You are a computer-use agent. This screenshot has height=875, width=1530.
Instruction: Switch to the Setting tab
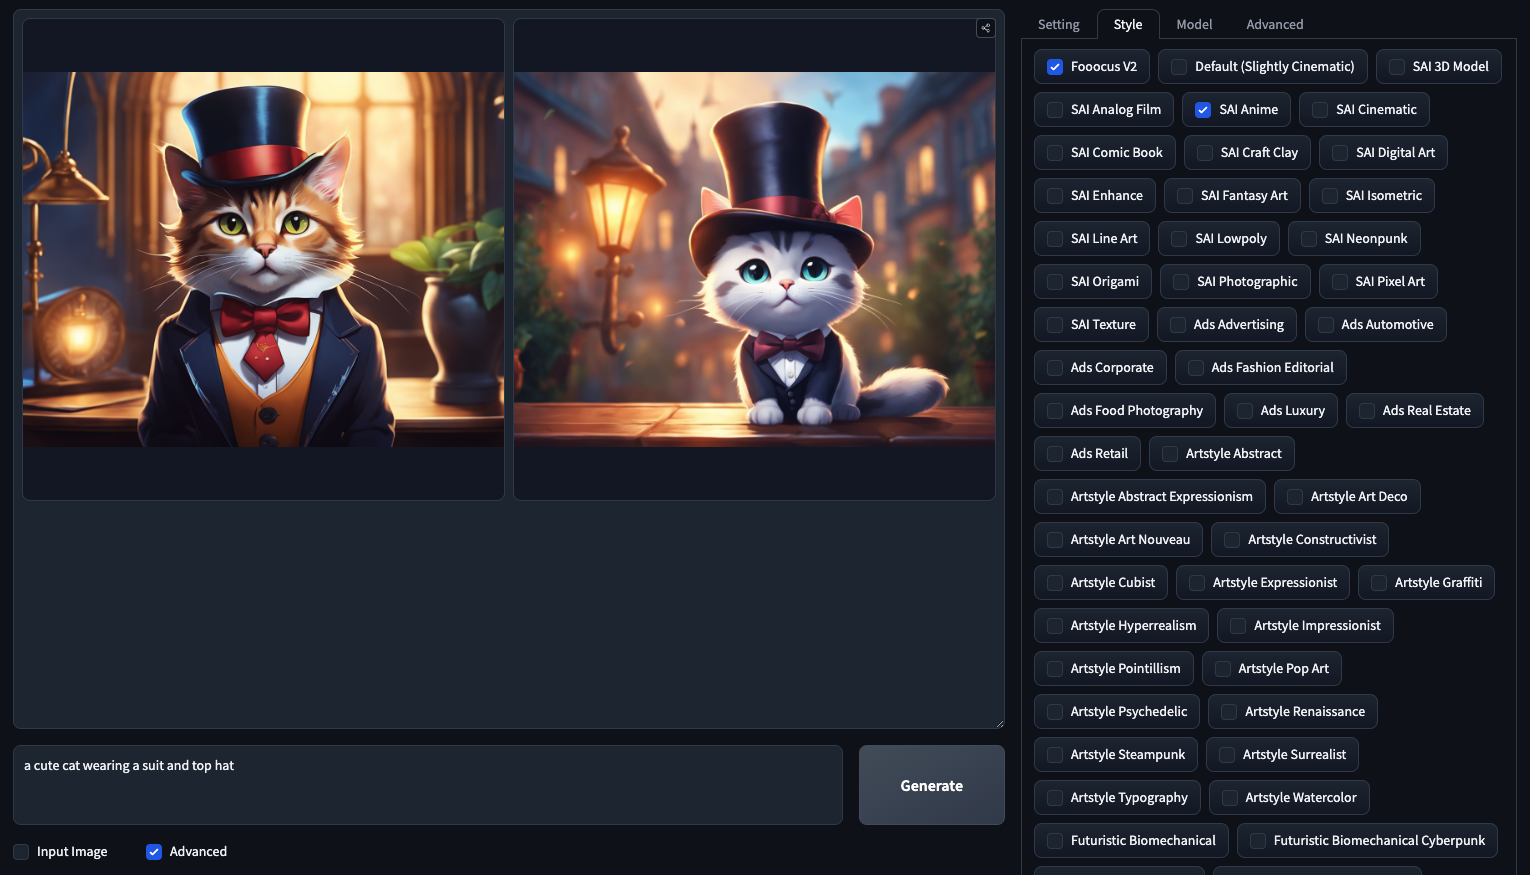[1058, 24]
